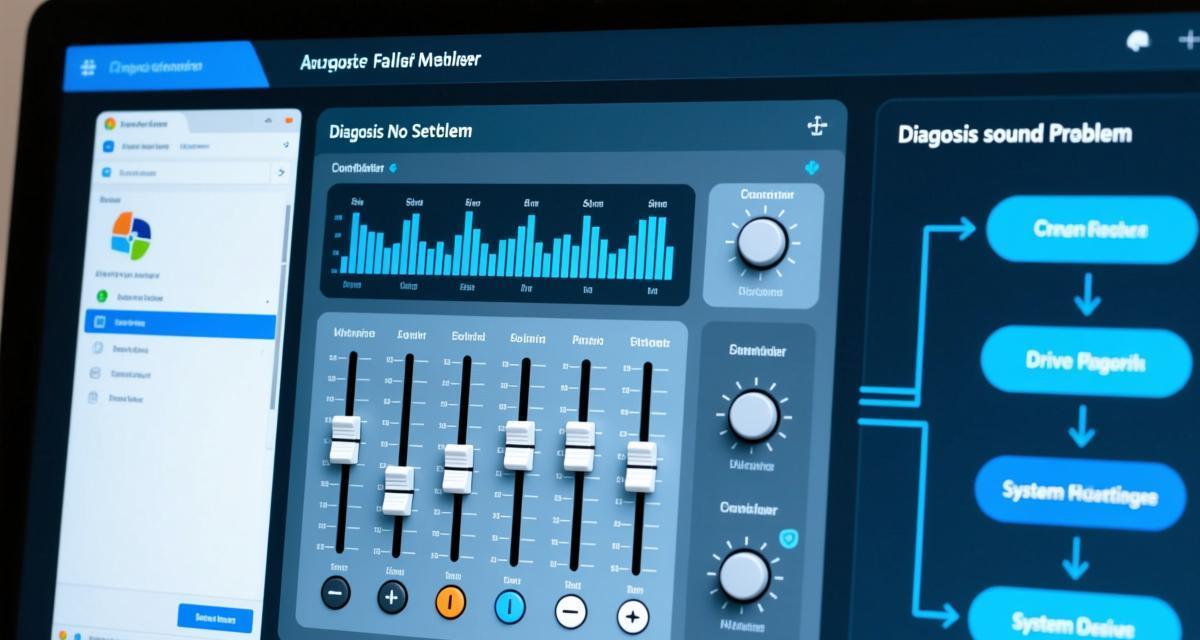Click the blue button at bottom of left panel
Screen dimensions: 1200x640
click(215, 617)
